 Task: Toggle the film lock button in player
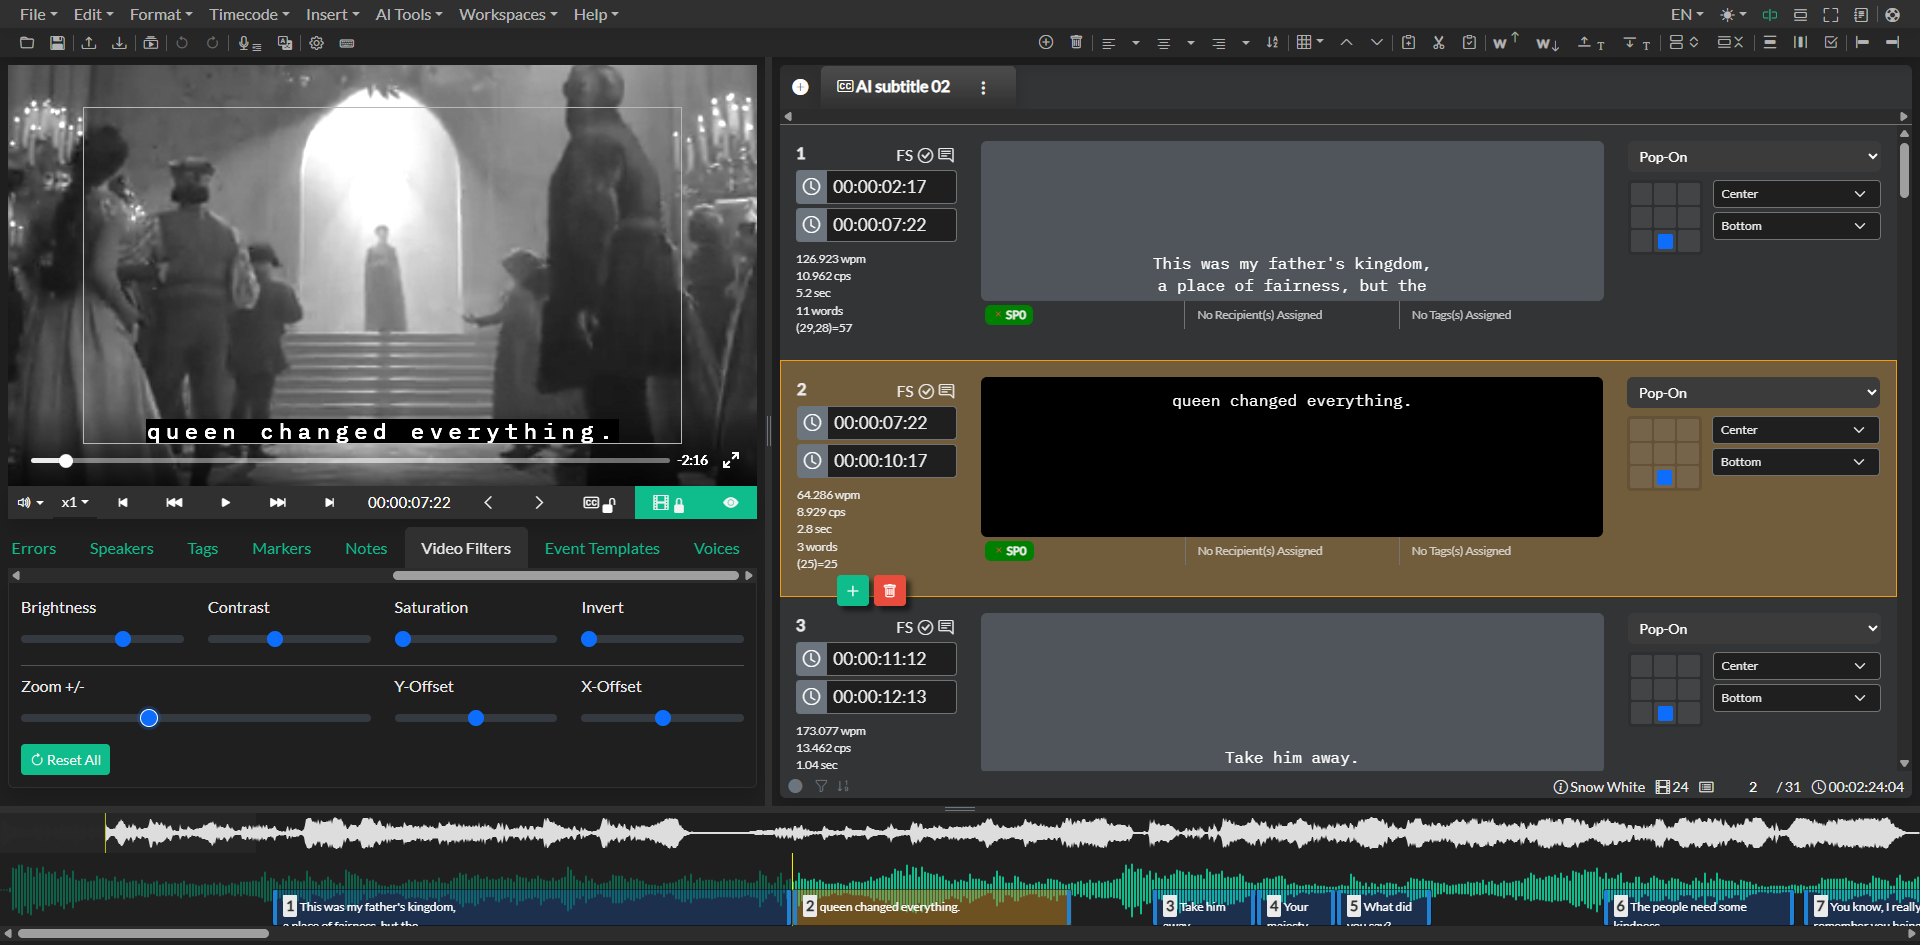point(668,503)
